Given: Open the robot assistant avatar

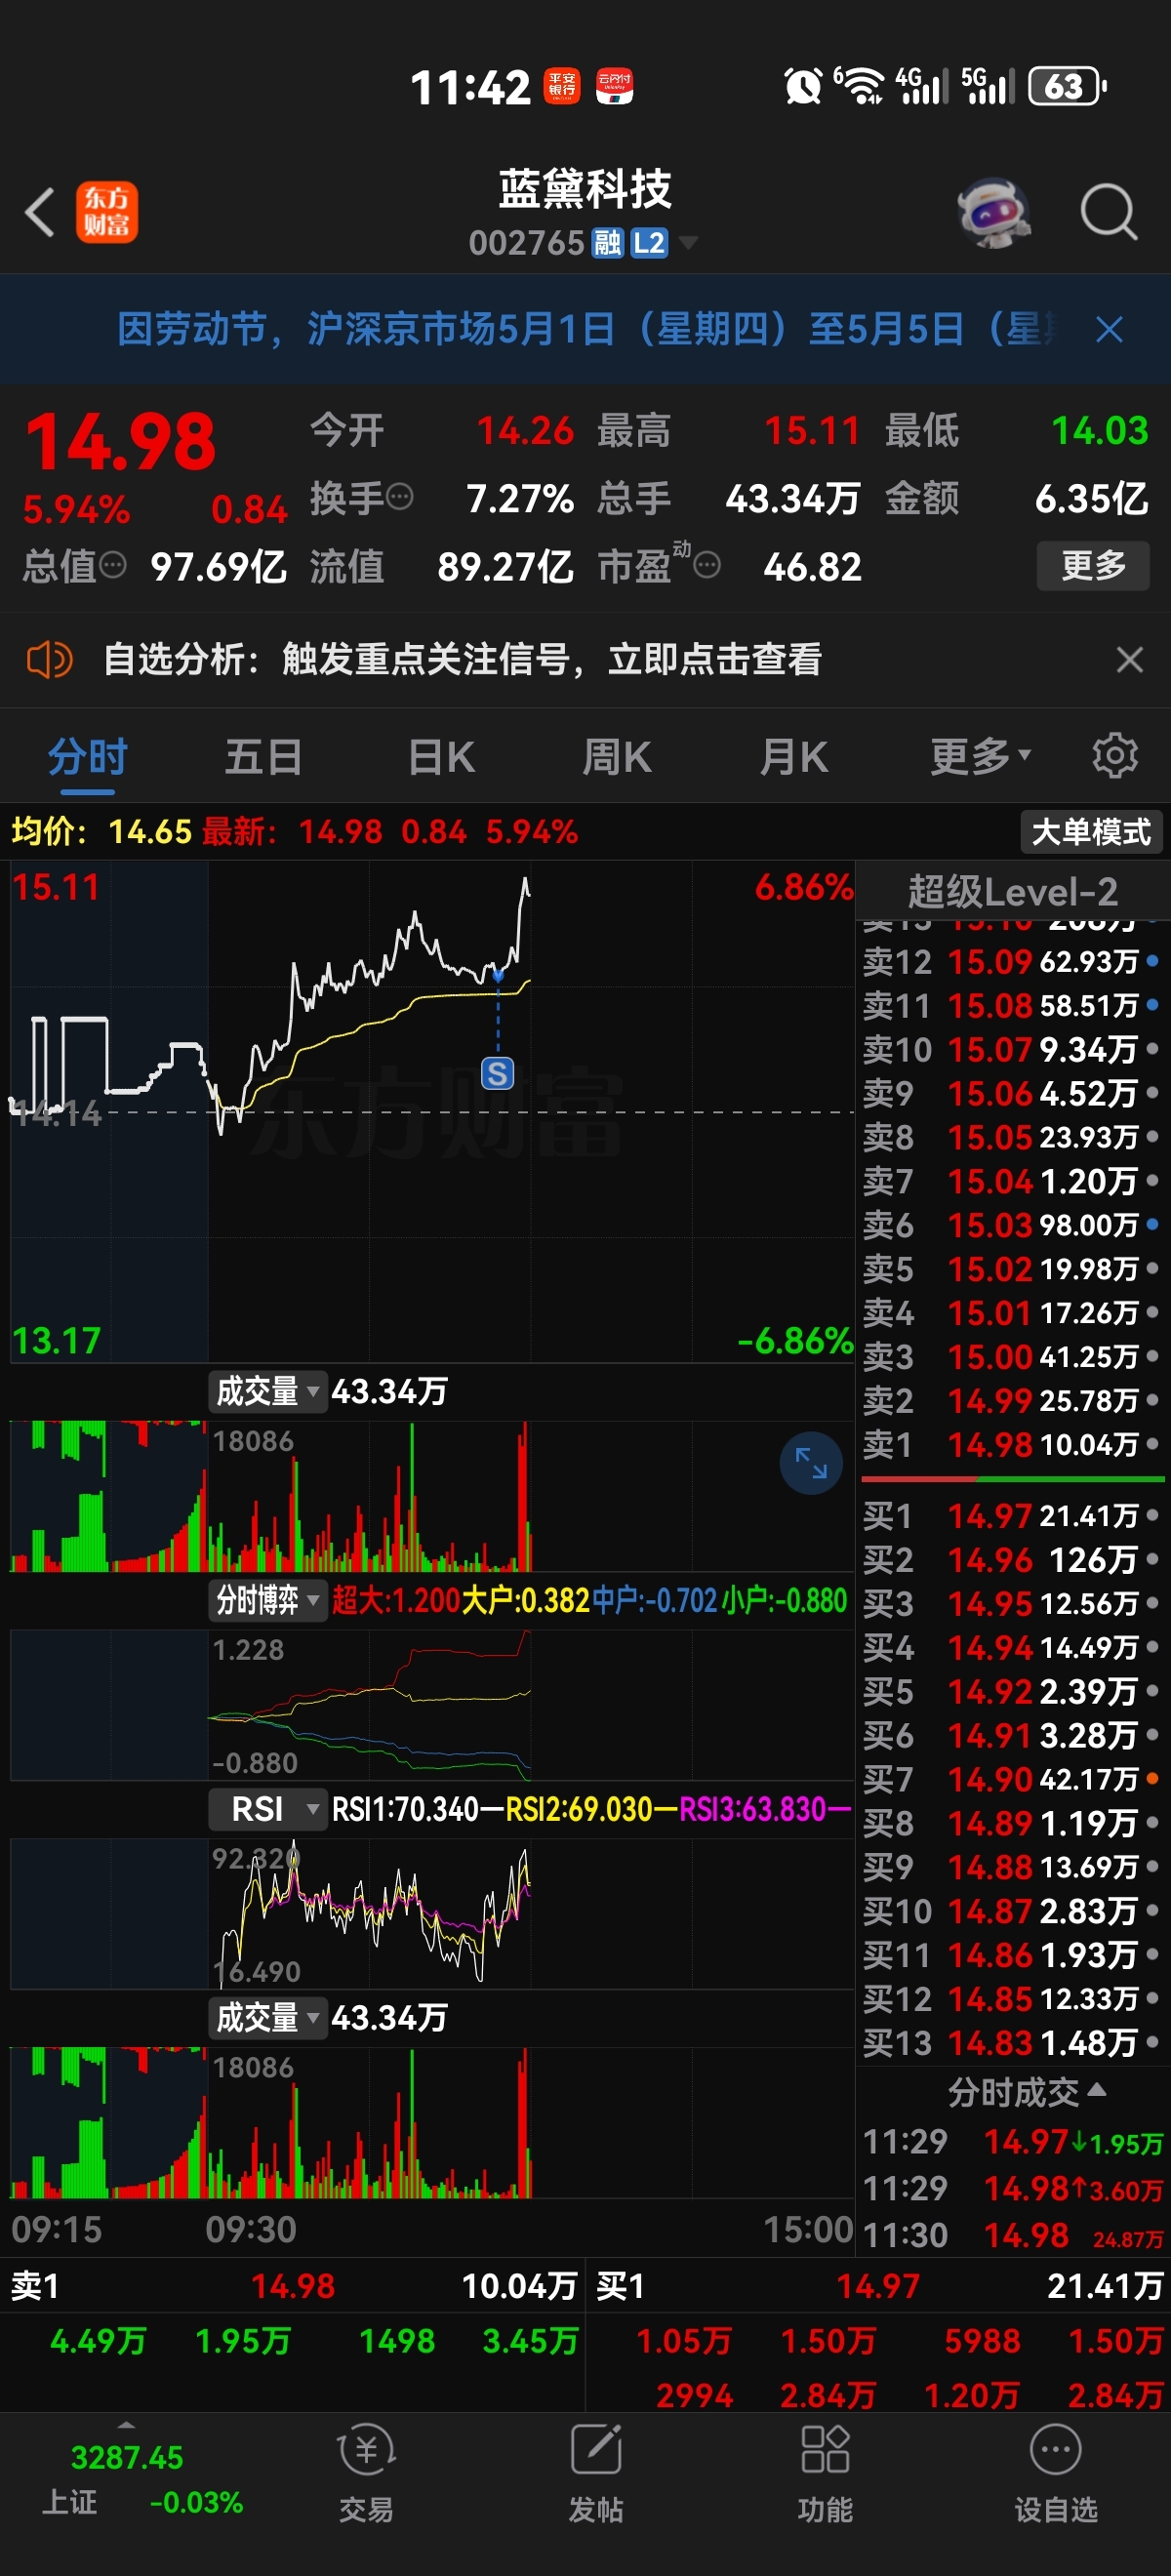Looking at the screenshot, I should (x=994, y=212).
